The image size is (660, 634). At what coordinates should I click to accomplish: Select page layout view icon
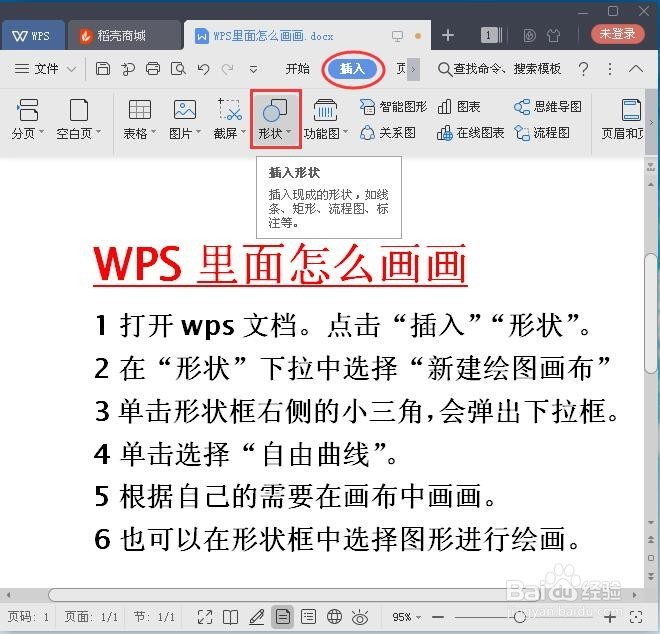click(282, 617)
